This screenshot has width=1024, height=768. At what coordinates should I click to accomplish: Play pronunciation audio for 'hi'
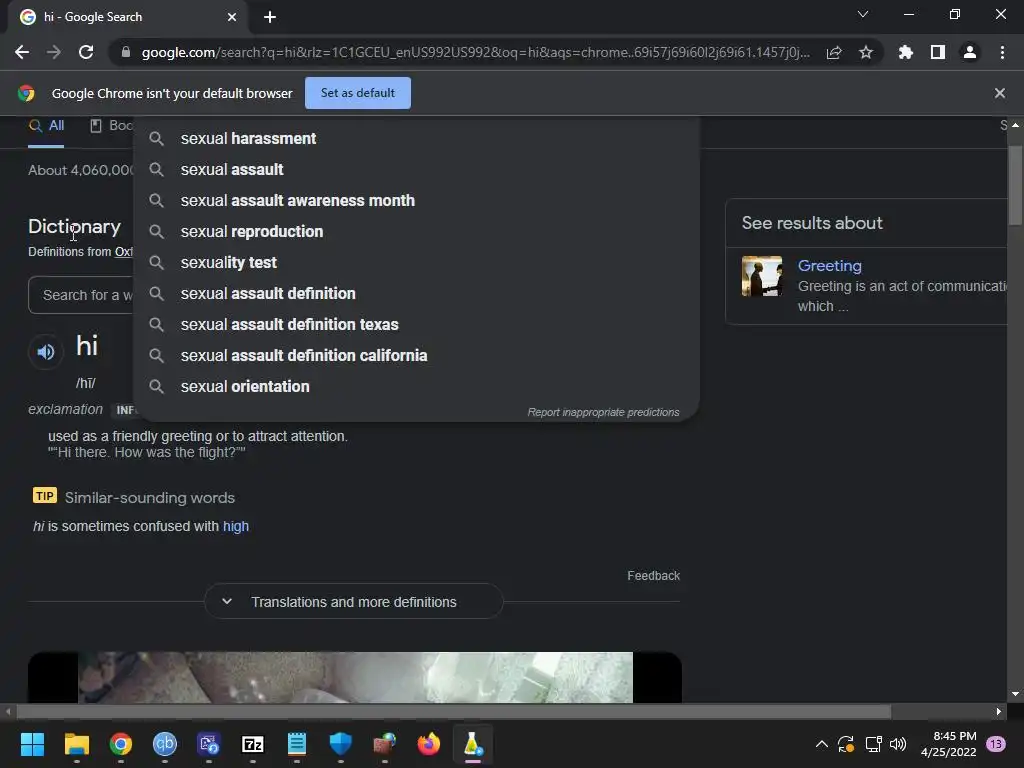point(46,352)
